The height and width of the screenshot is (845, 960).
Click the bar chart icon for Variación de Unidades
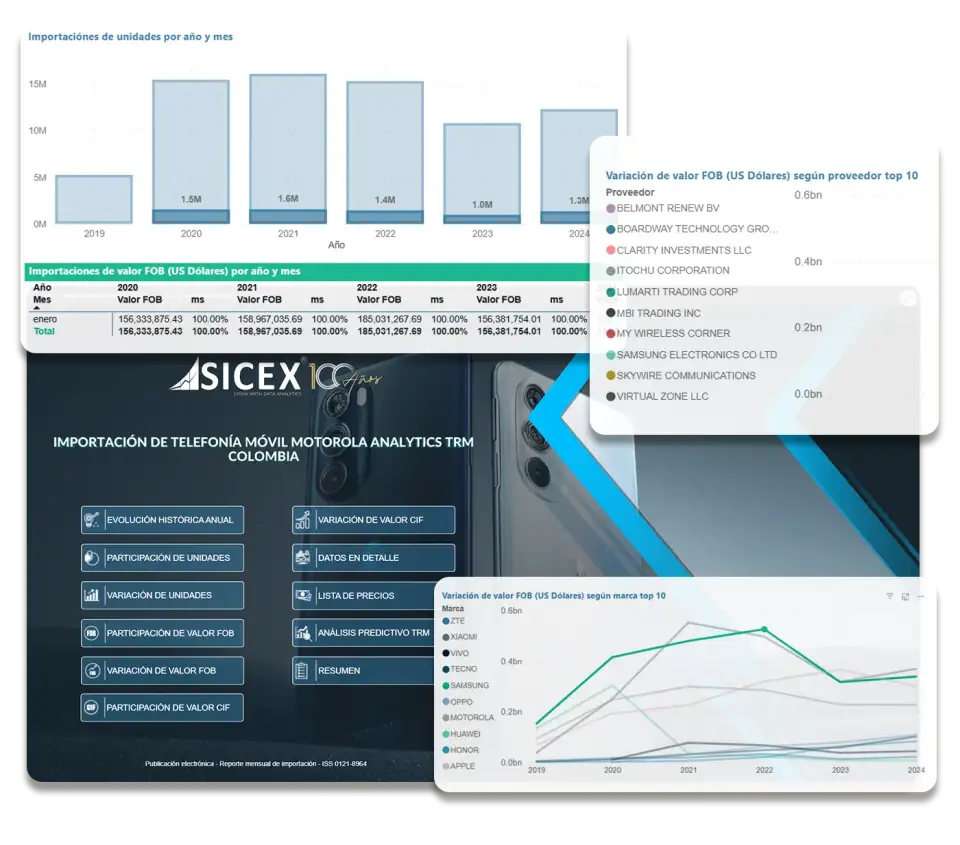92,595
